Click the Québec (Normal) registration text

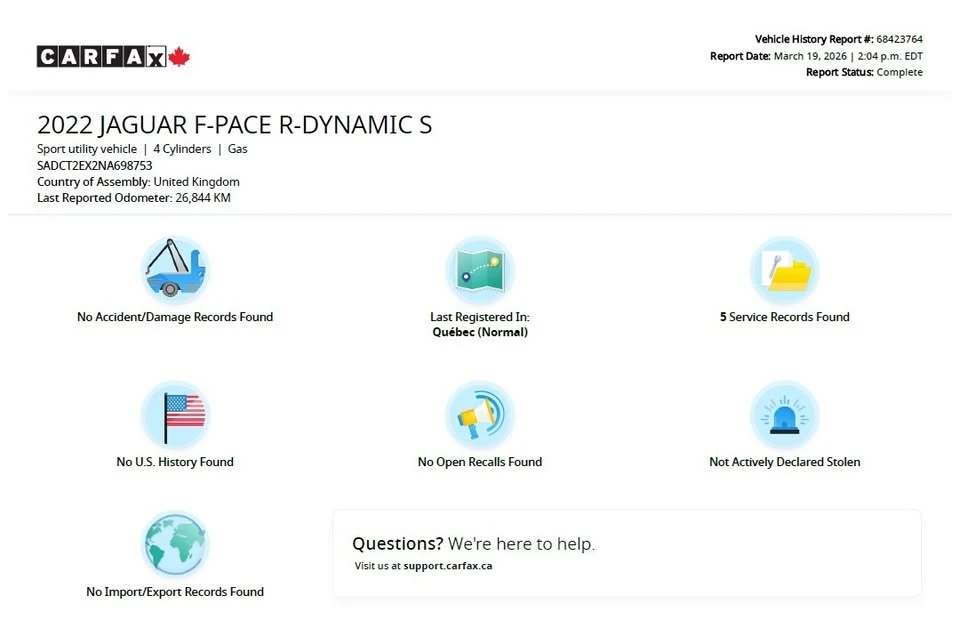pos(480,332)
